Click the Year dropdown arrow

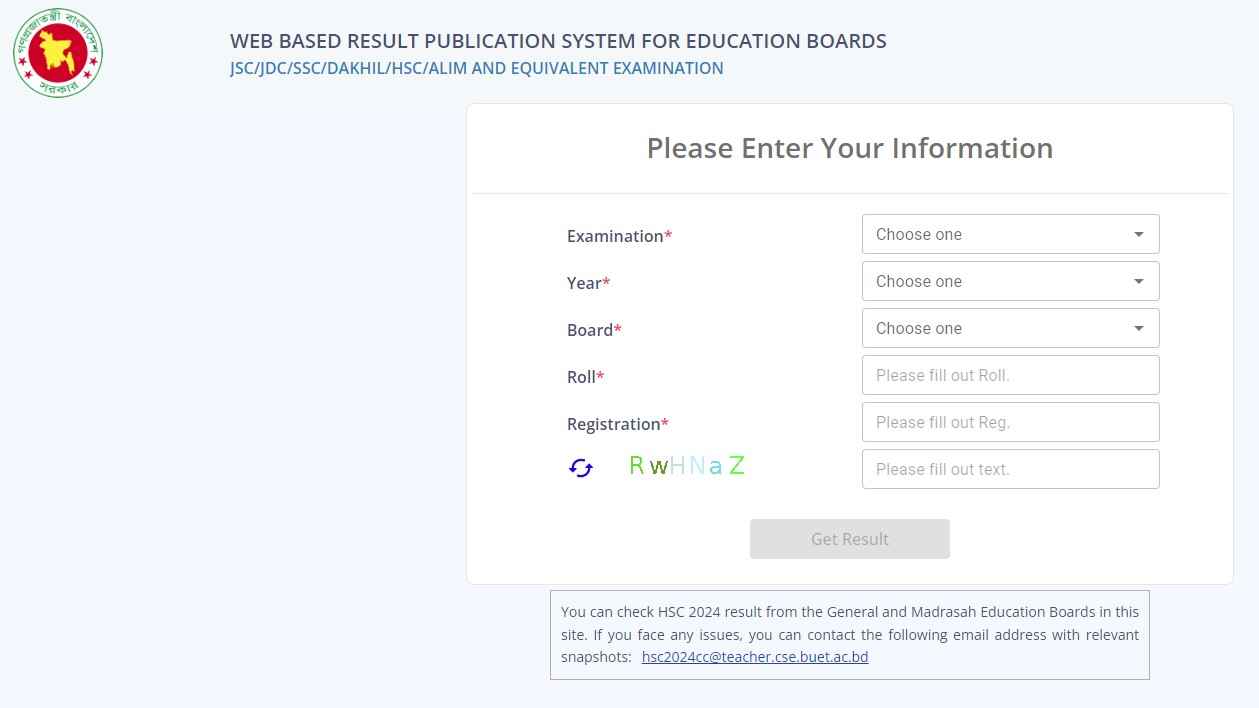coord(1138,281)
